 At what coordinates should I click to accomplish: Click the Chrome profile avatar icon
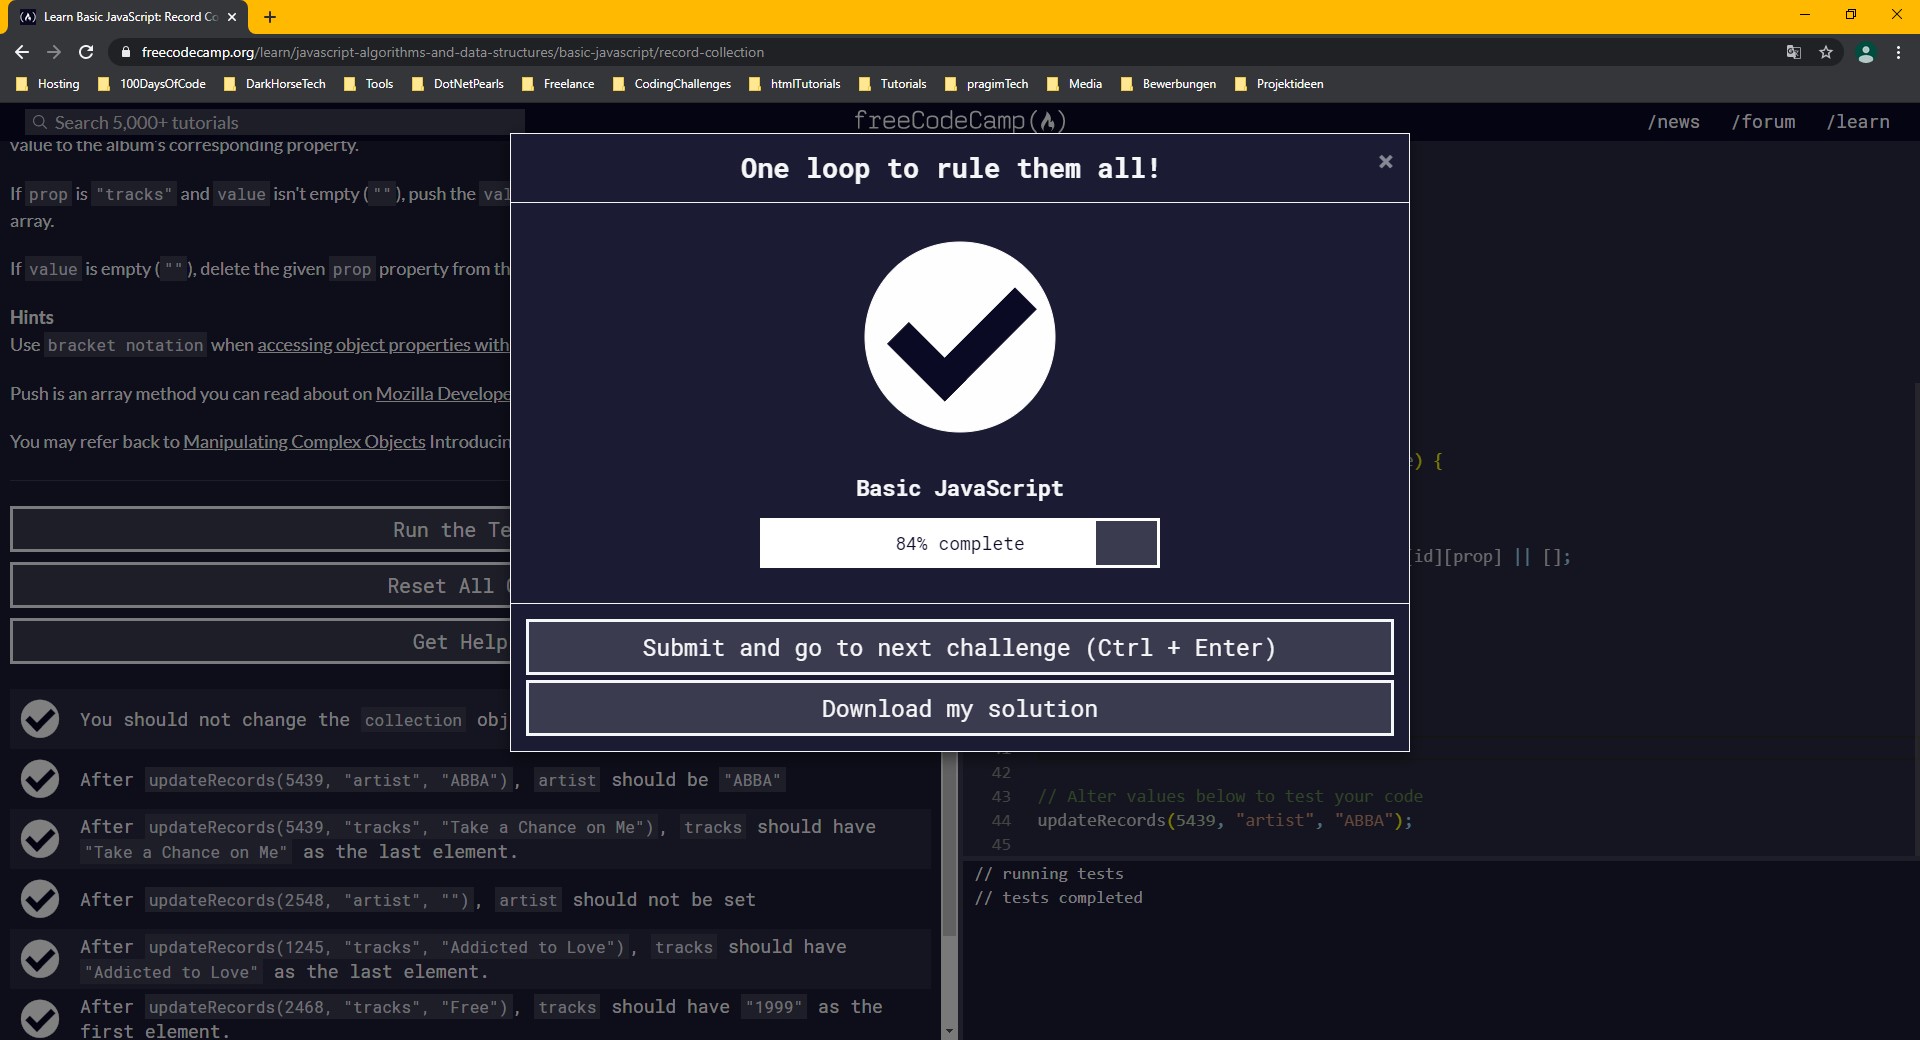tap(1865, 53)
